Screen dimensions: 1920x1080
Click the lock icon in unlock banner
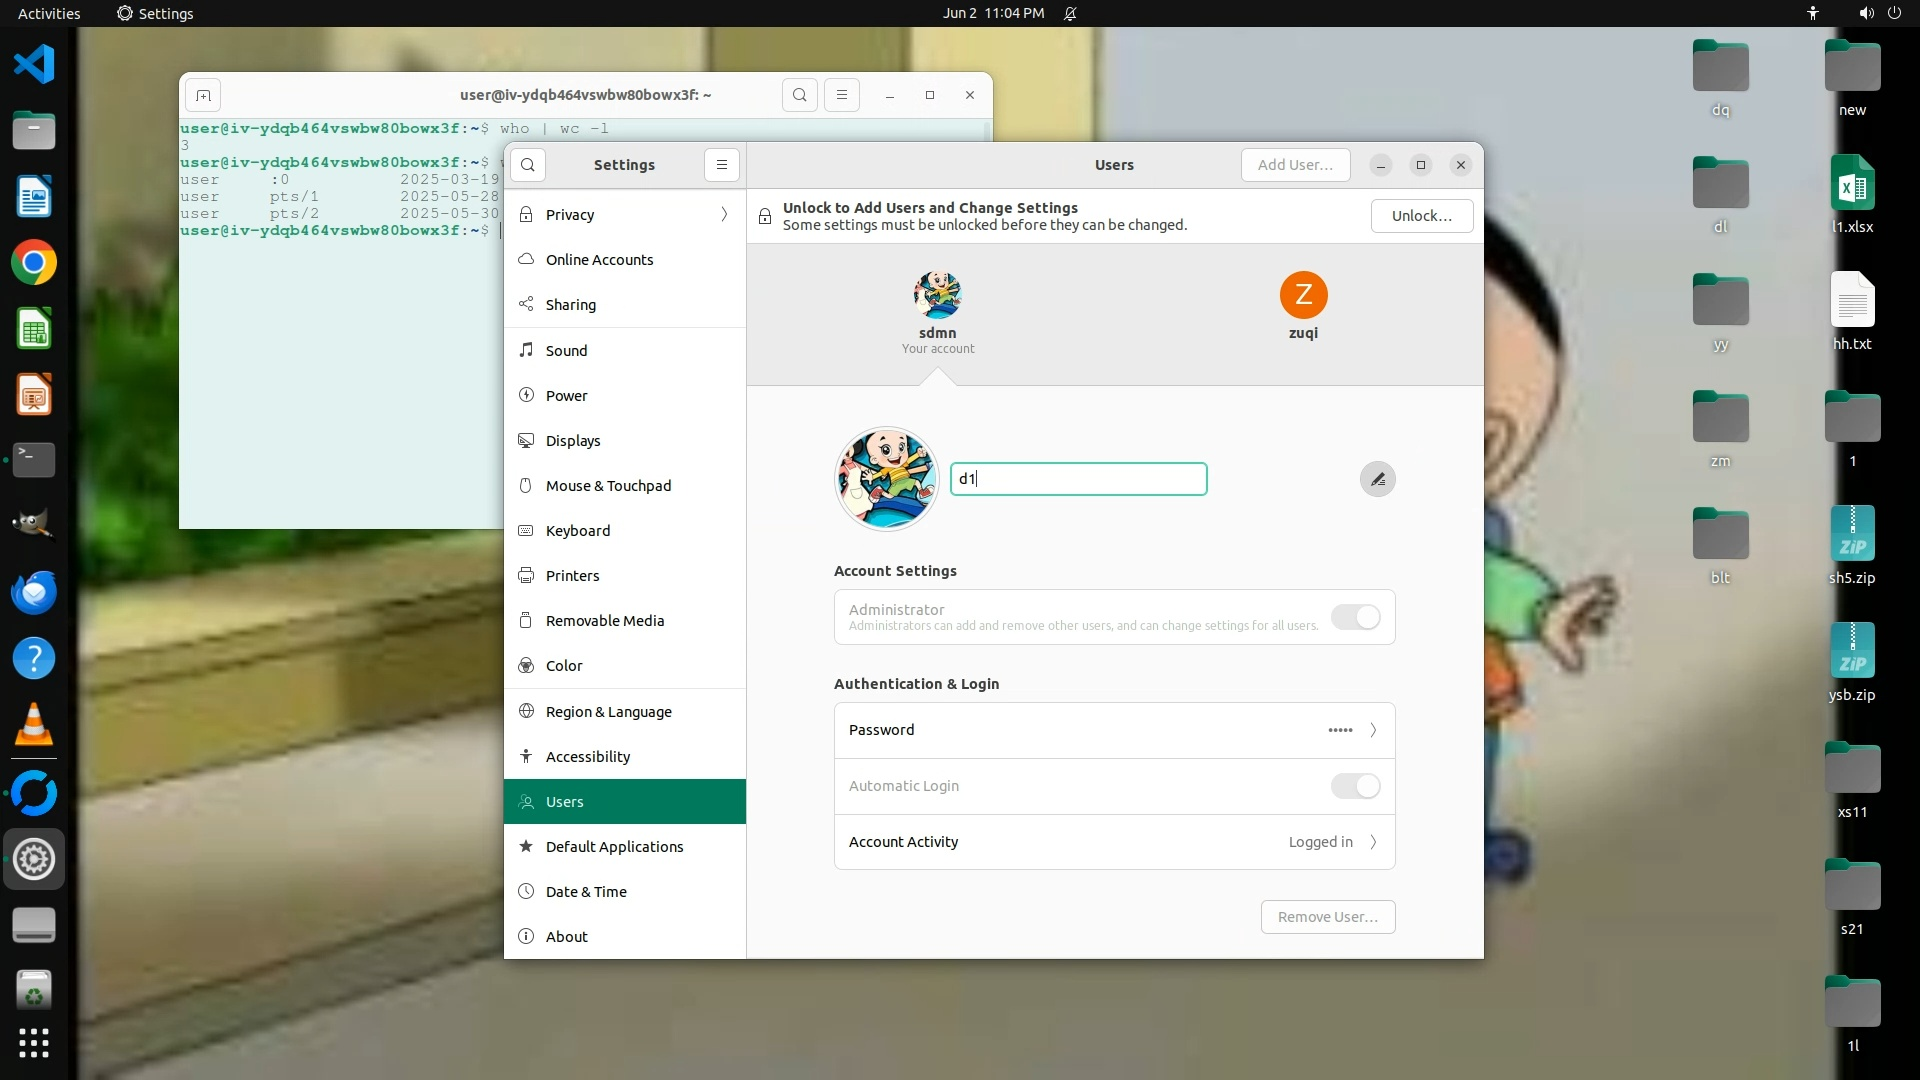coord(765,216)
